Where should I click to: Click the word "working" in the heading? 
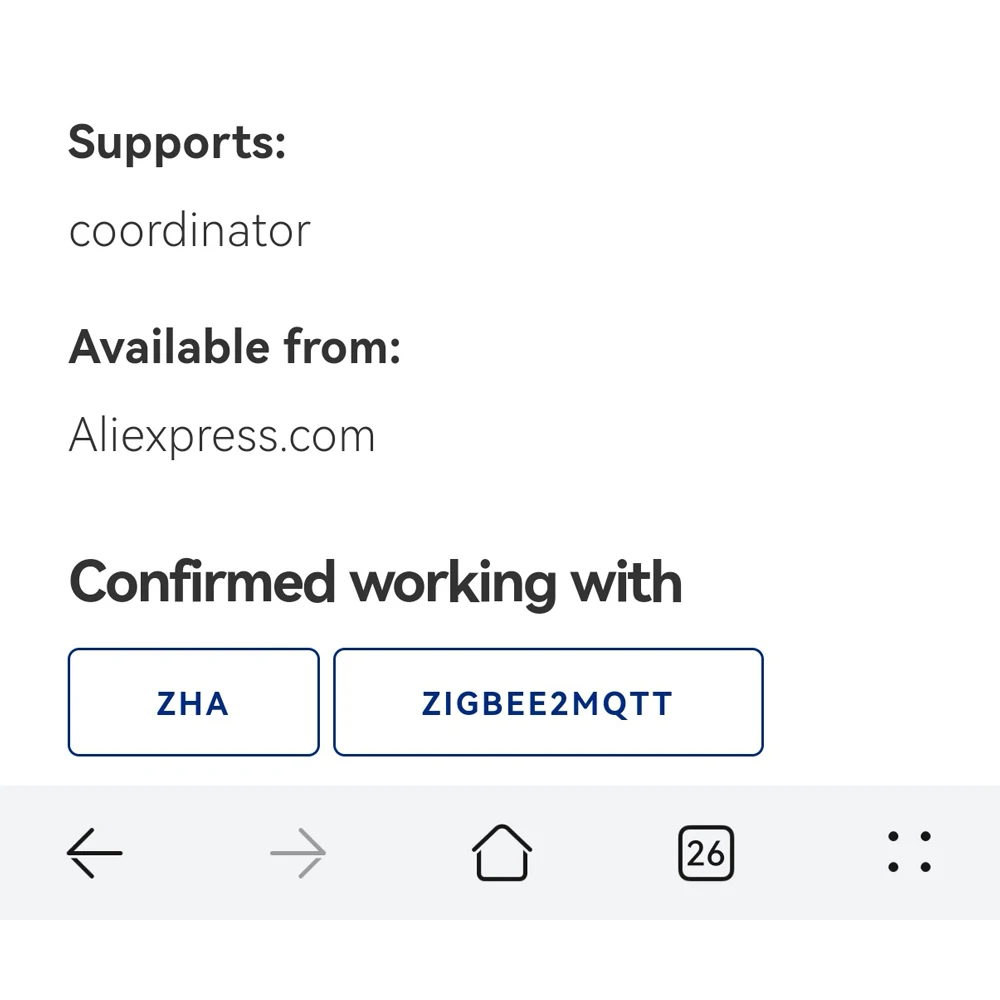452,584
